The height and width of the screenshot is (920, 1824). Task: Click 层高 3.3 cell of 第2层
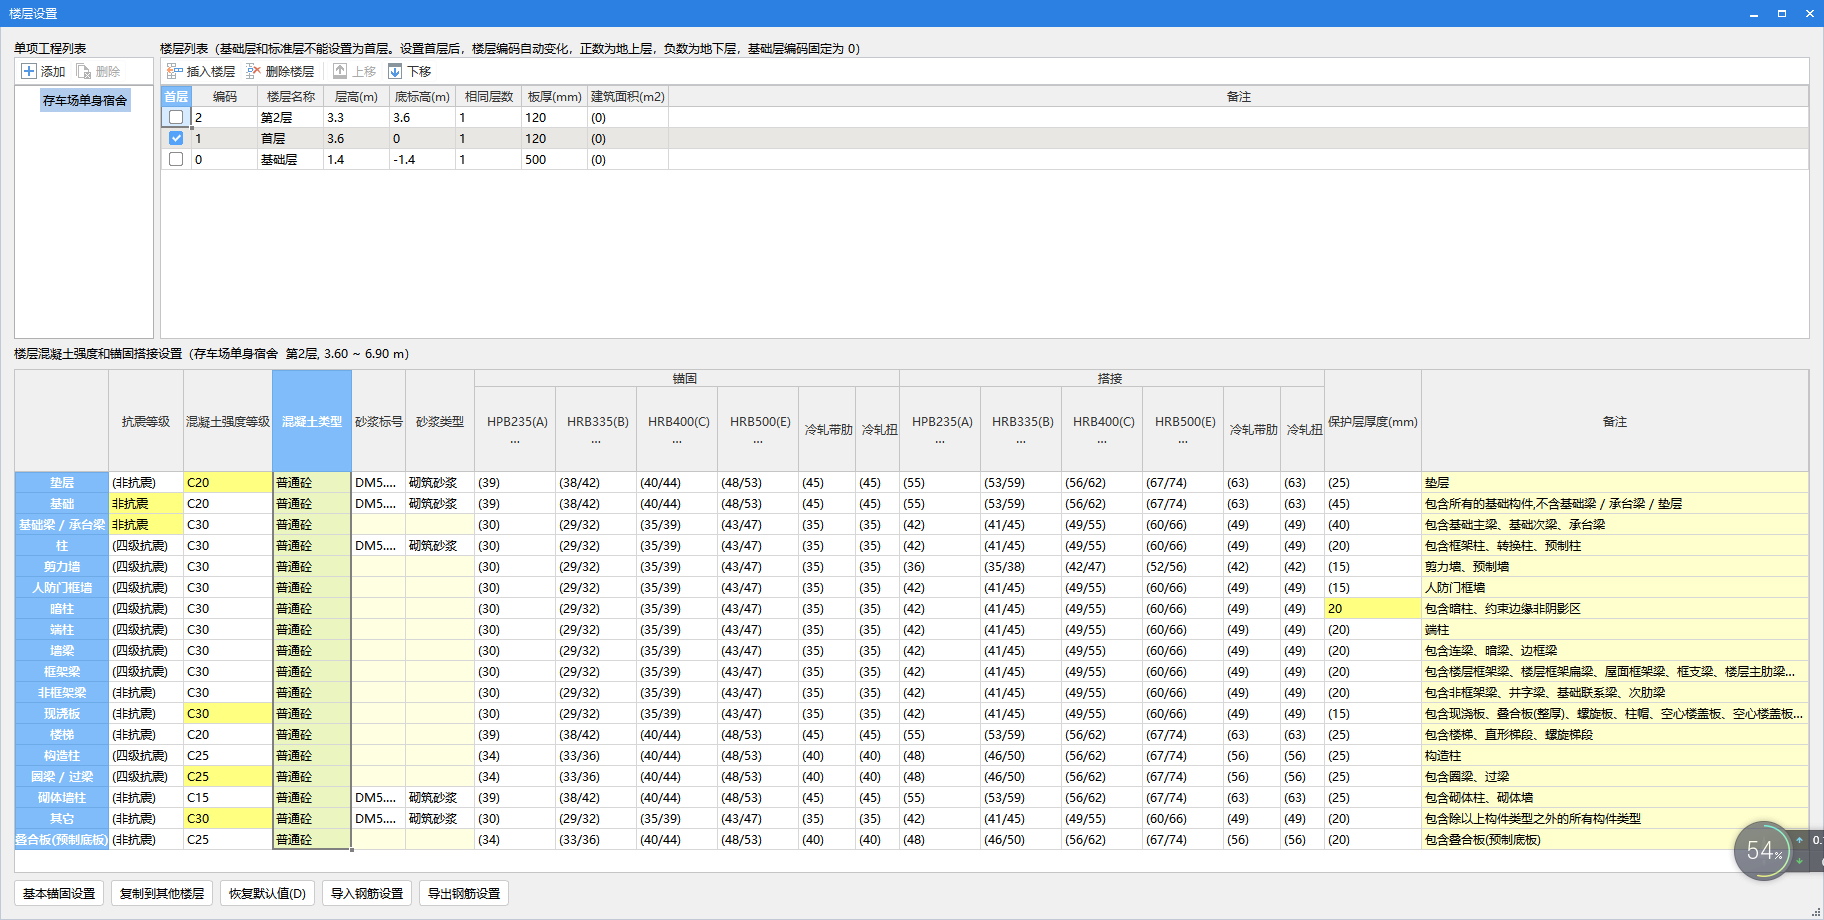pos(357,117)
